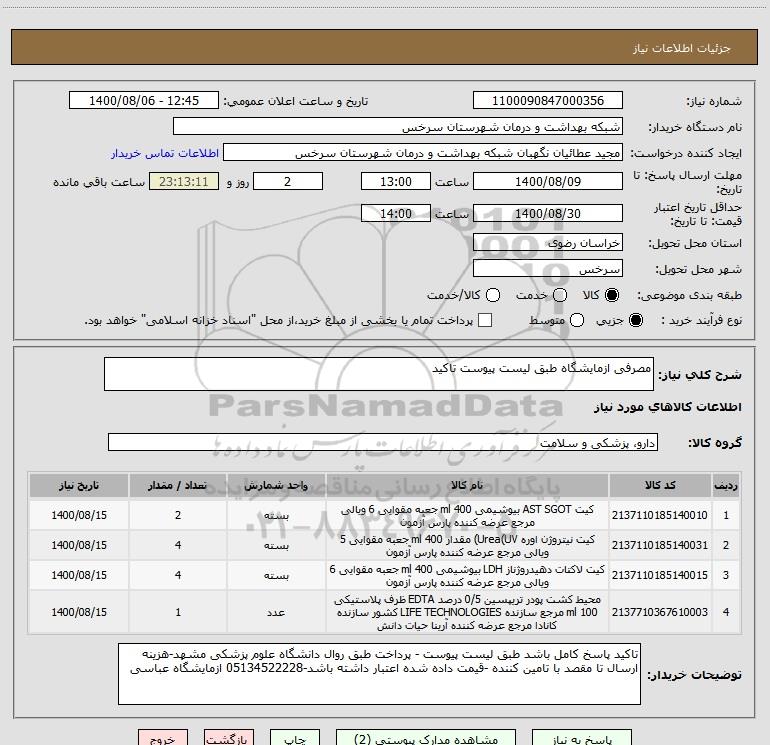The image size is (770, 745).
Task: Select the کالا/خدمت radio button
Action: click(493, 295)
